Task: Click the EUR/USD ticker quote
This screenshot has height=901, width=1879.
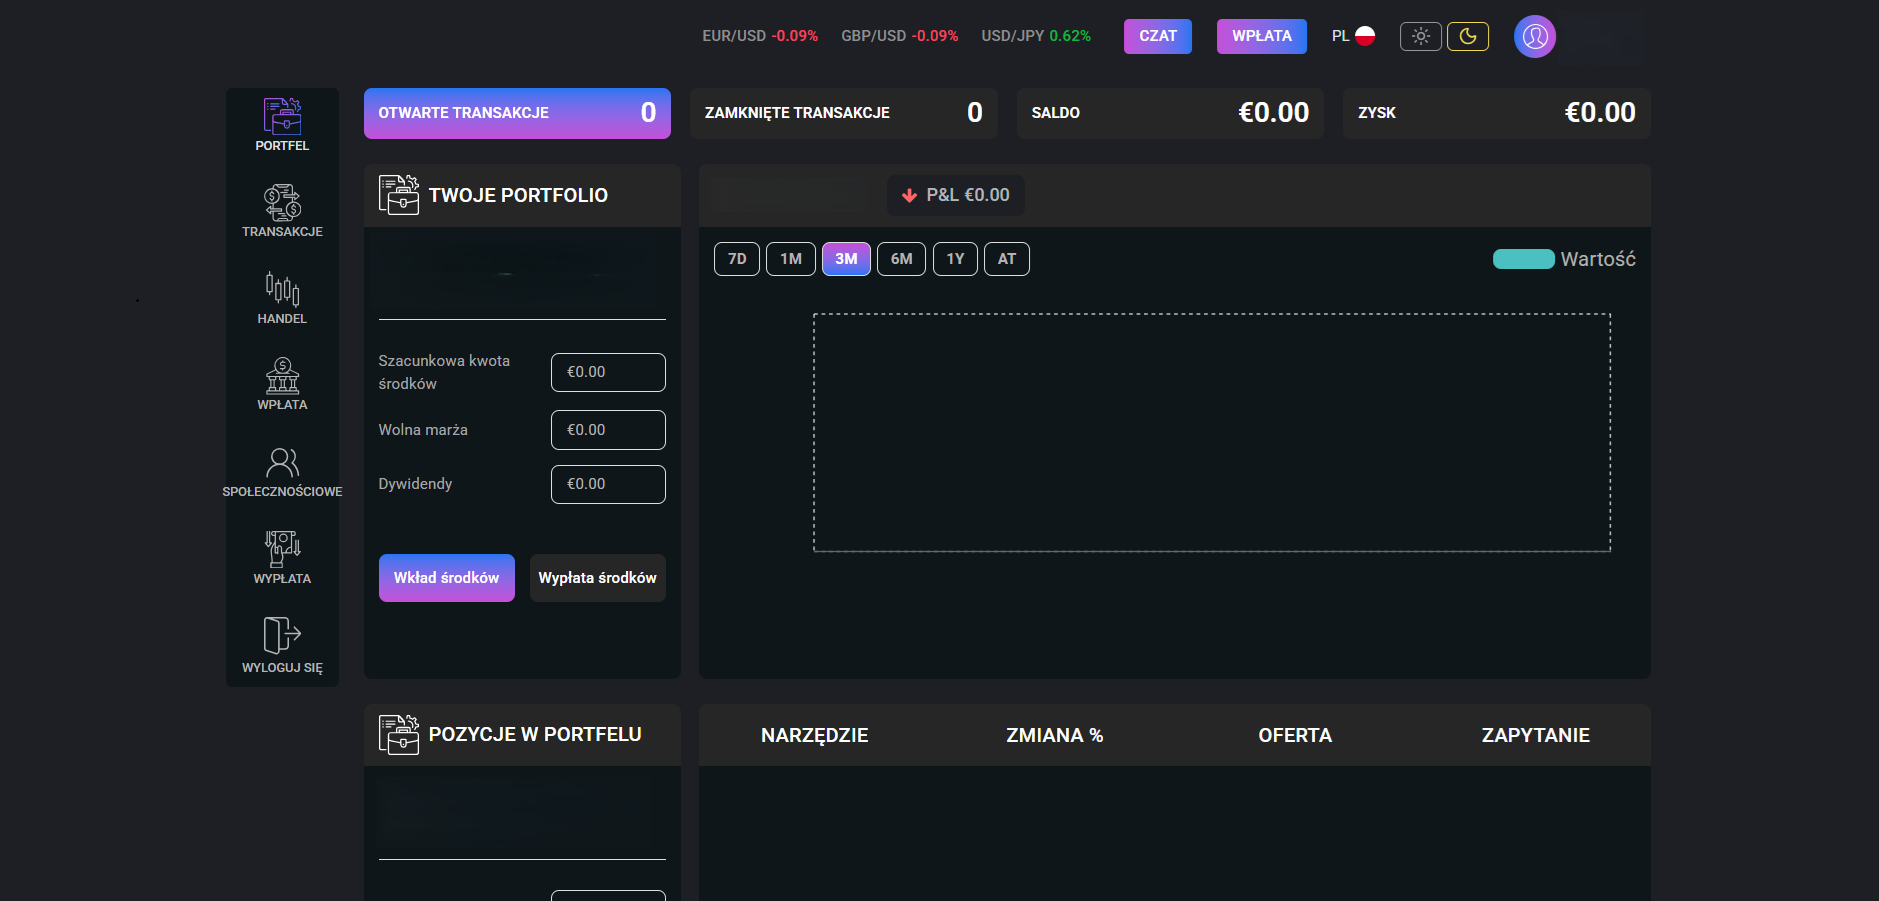Action: click(760, 36)
